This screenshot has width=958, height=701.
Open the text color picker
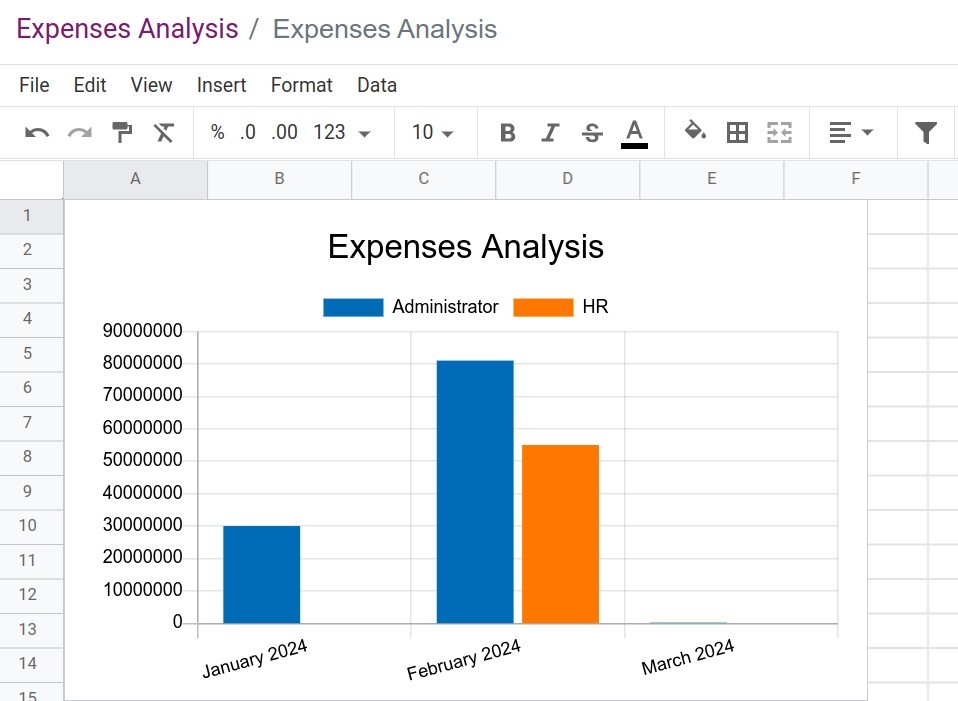(x=634, y=133)
